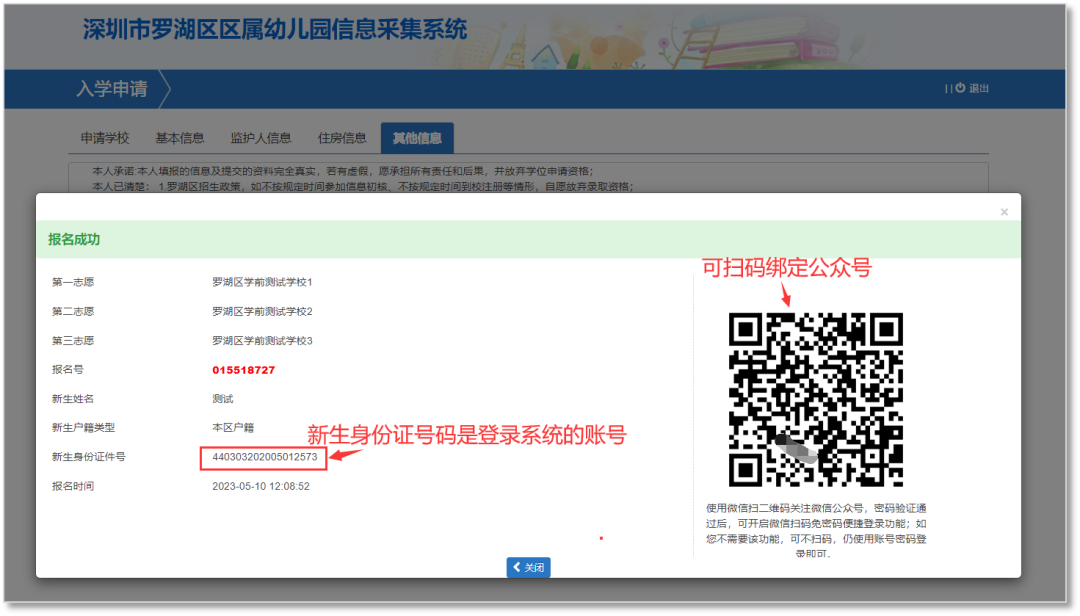1080x616 pixels.
Task: Open the 申请学校 tab
Action: (x=105, y=138)
